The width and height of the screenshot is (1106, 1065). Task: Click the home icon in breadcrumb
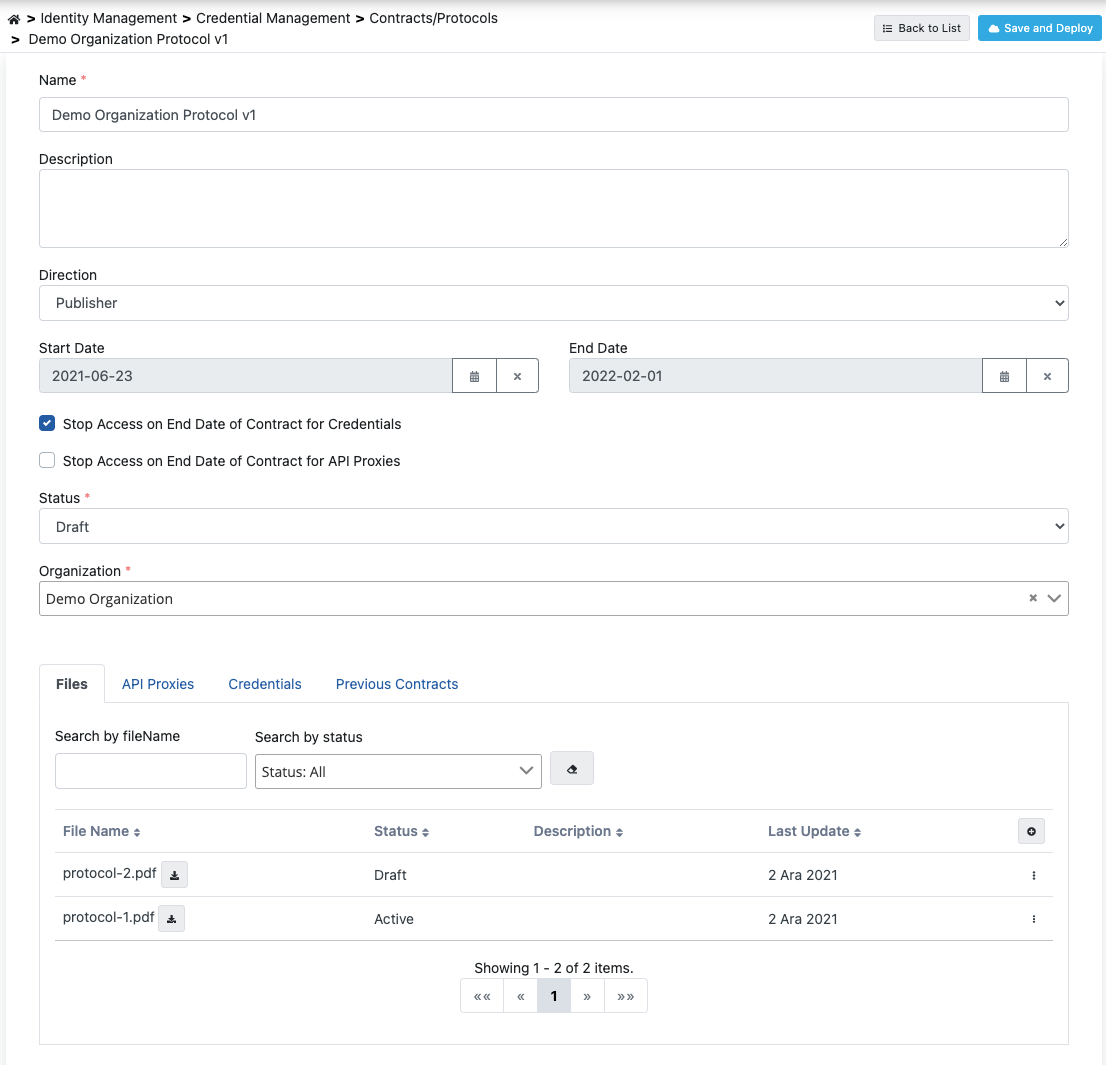(x=14, y=19)
